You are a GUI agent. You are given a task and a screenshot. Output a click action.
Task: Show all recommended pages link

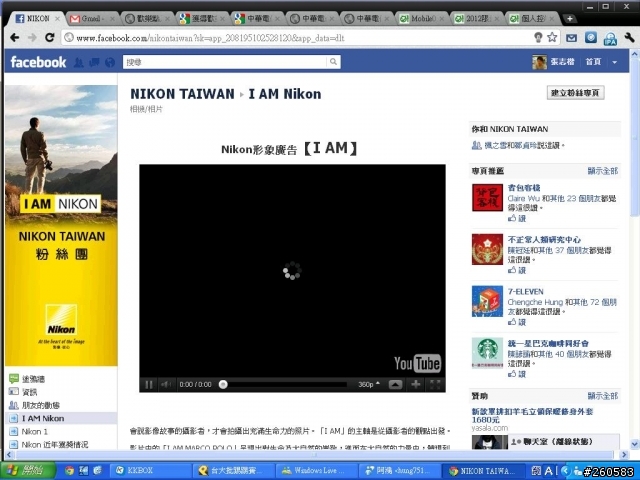[x=603, y=171]
